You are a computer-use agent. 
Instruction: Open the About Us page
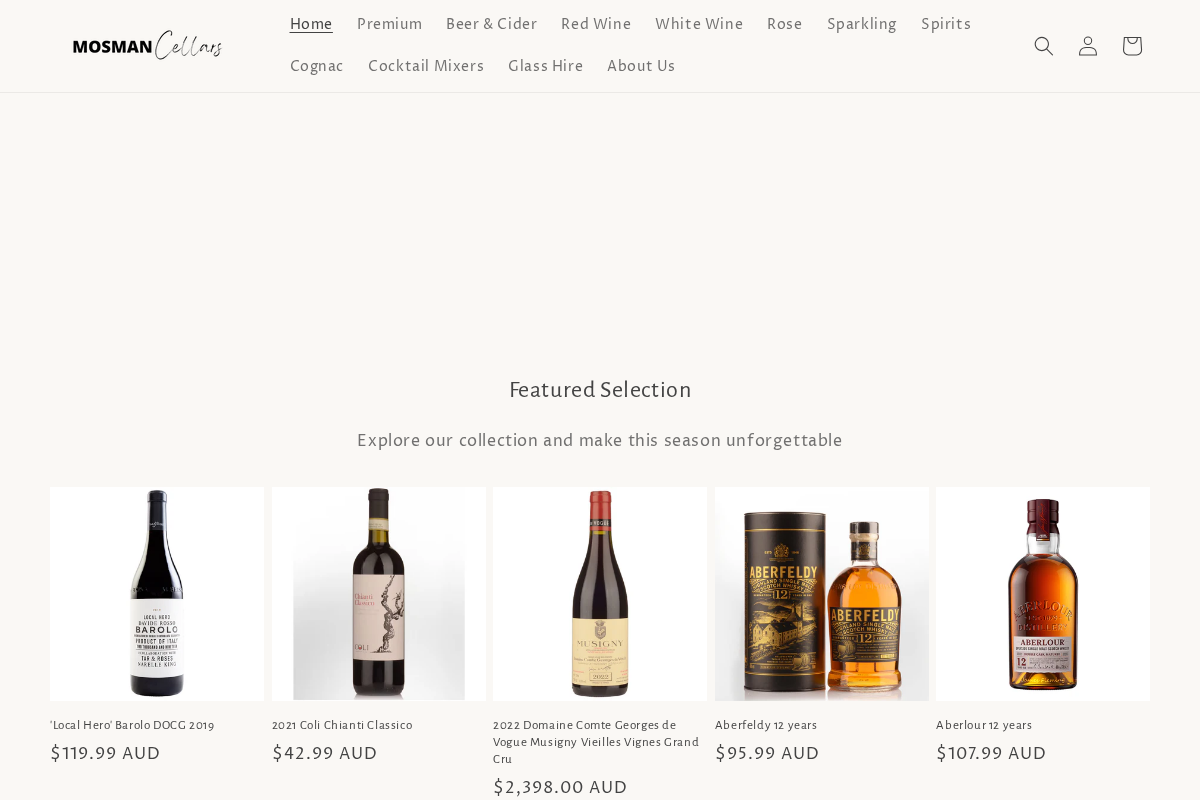641,66
